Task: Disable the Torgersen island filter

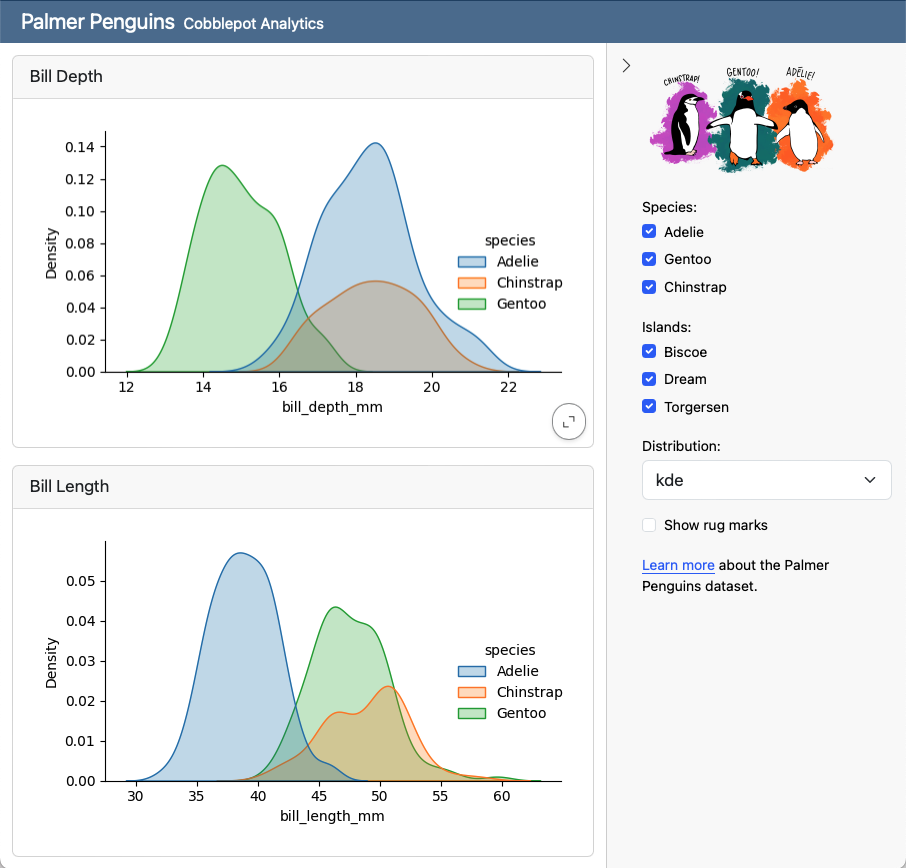Action: pos(650,407)
